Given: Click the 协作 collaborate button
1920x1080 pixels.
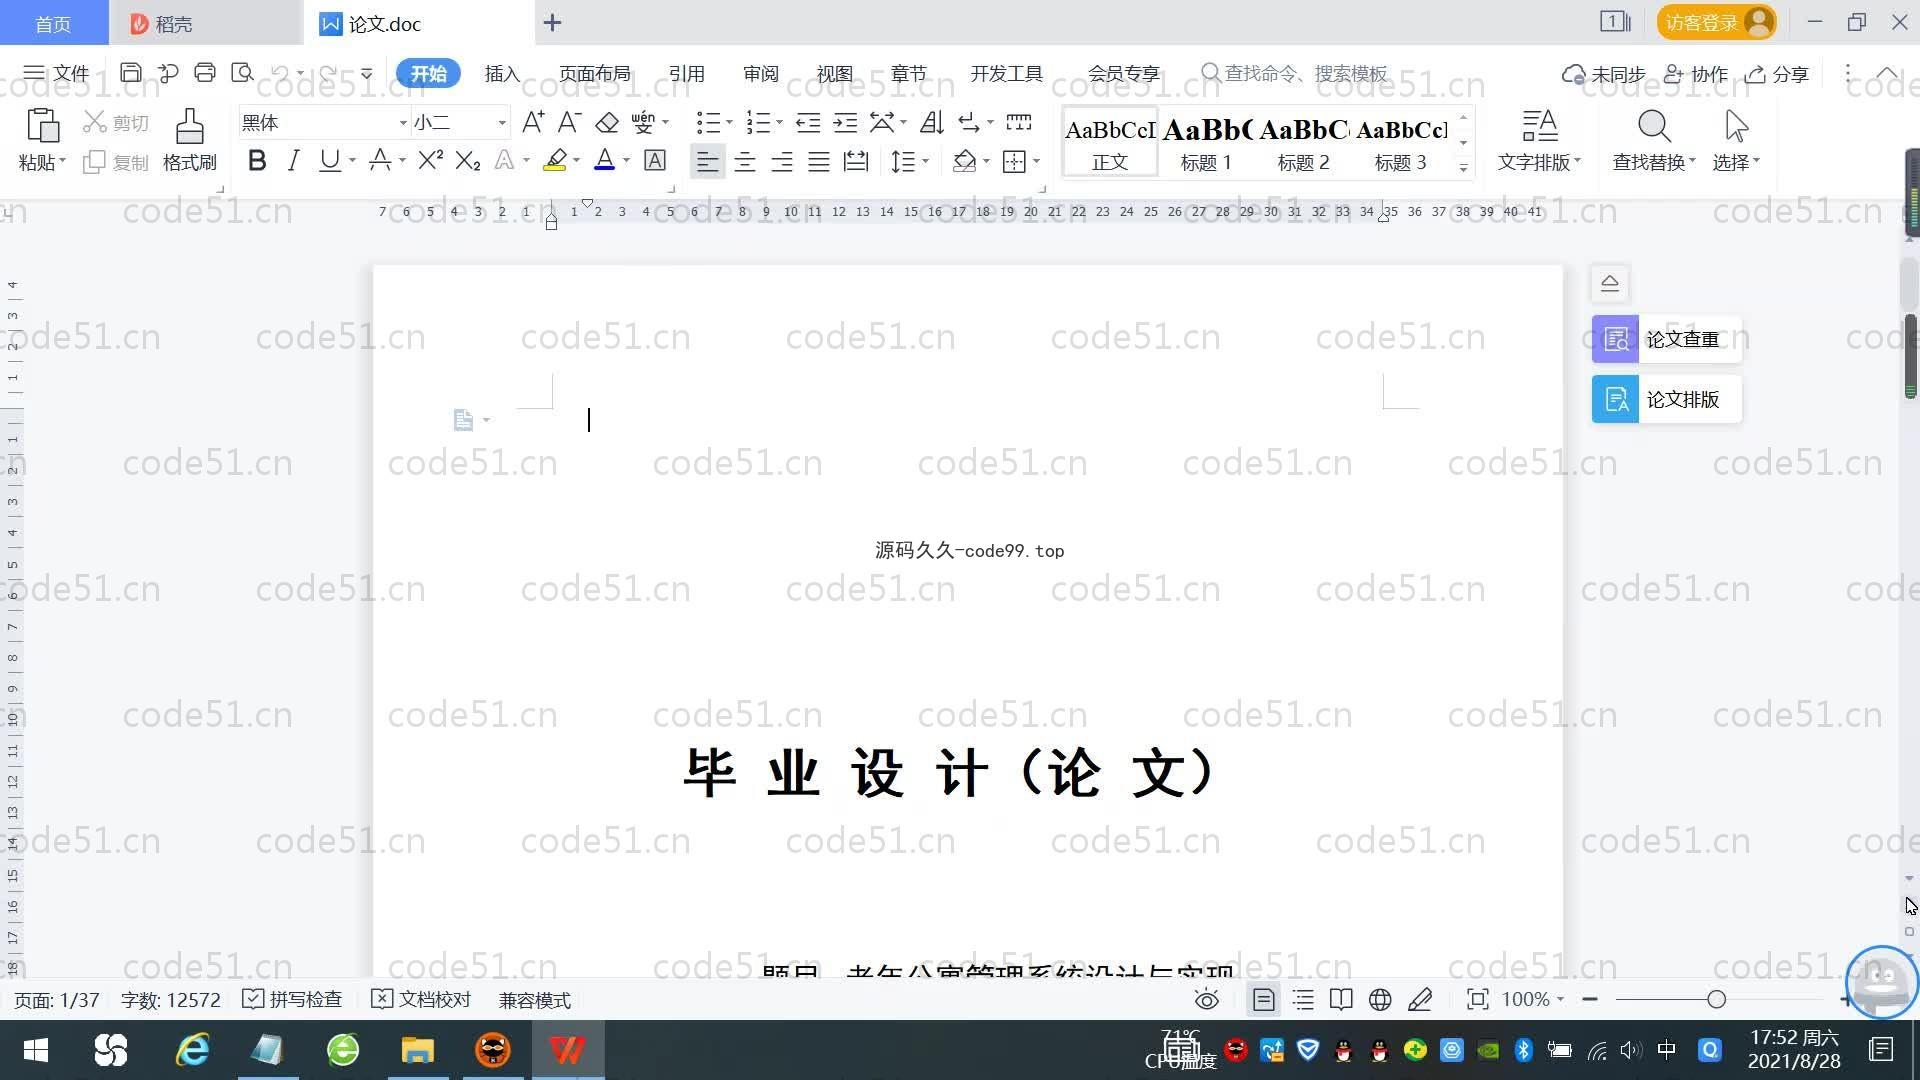Looking at the screenshot, I should (1696, 74).
